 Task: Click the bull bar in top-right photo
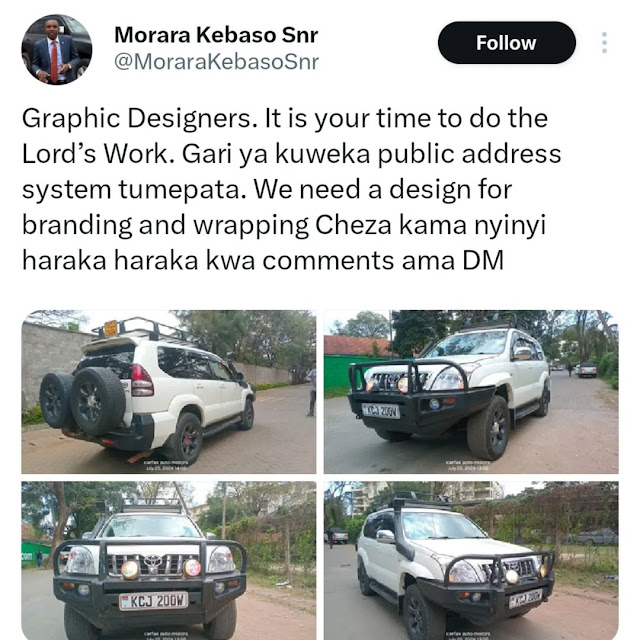click(408, 378)
